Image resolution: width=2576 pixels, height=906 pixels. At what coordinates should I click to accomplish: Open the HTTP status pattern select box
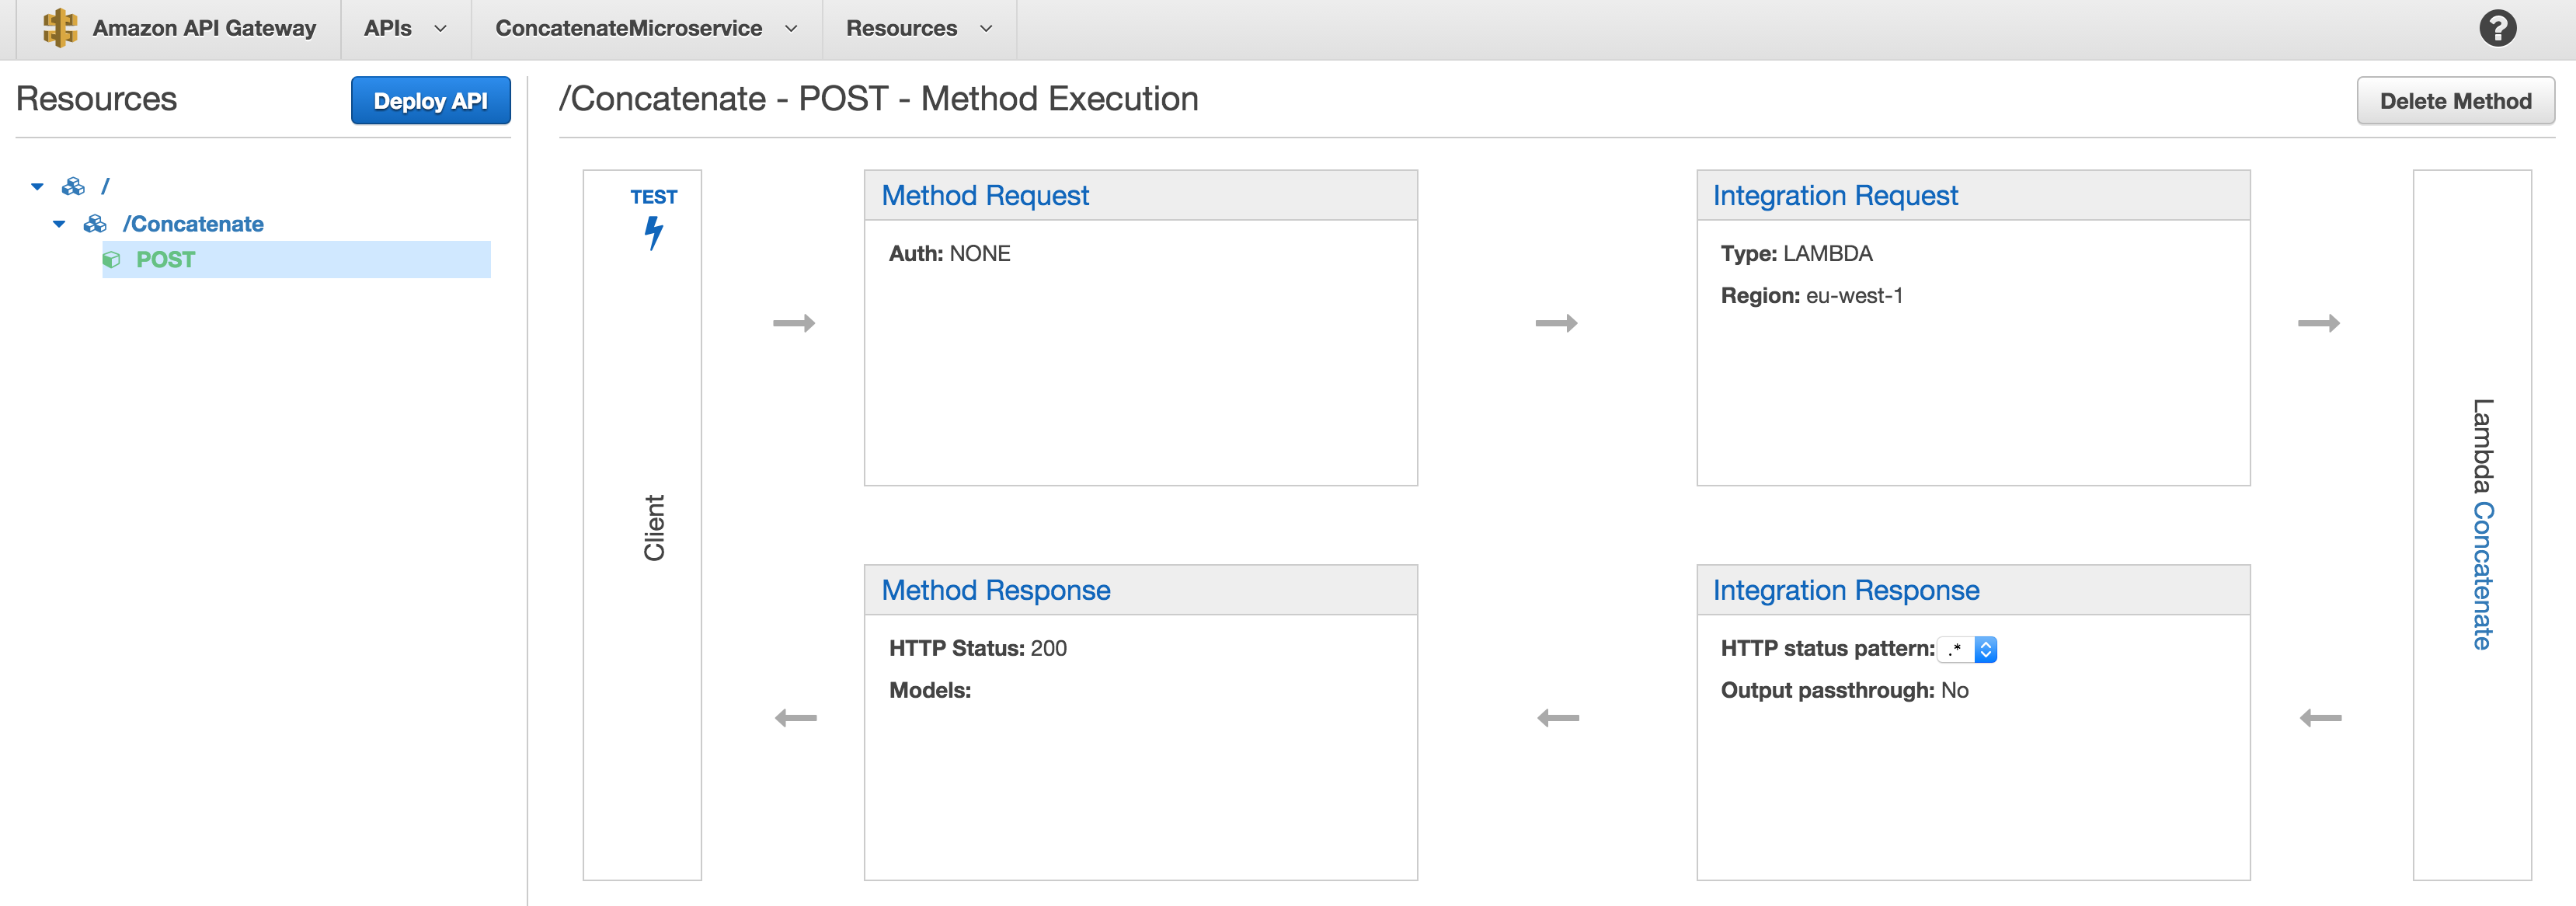click(x=1967, y=649)
